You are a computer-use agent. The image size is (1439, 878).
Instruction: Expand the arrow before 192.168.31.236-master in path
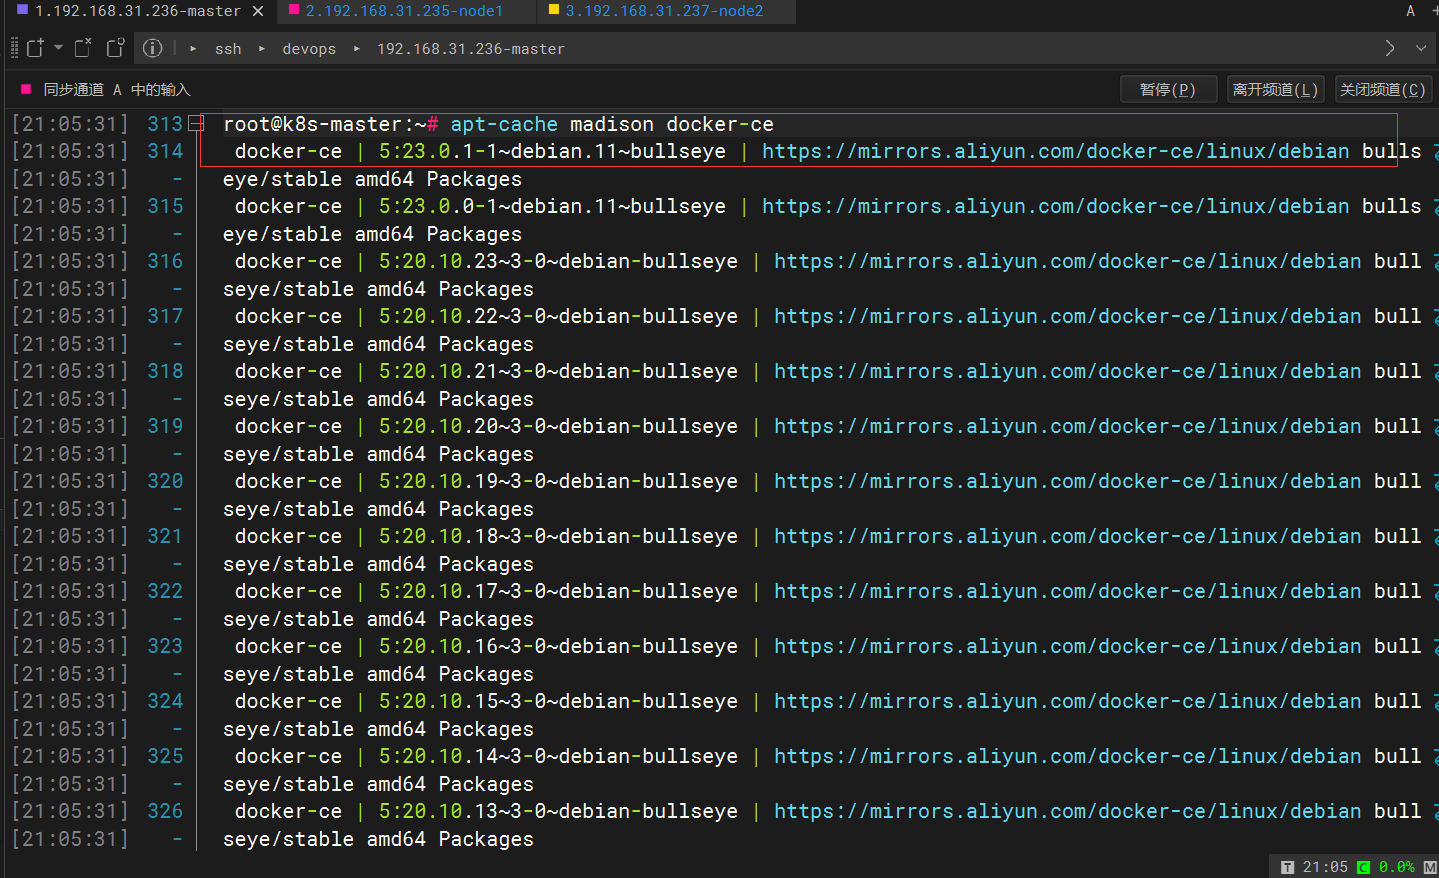356,48
